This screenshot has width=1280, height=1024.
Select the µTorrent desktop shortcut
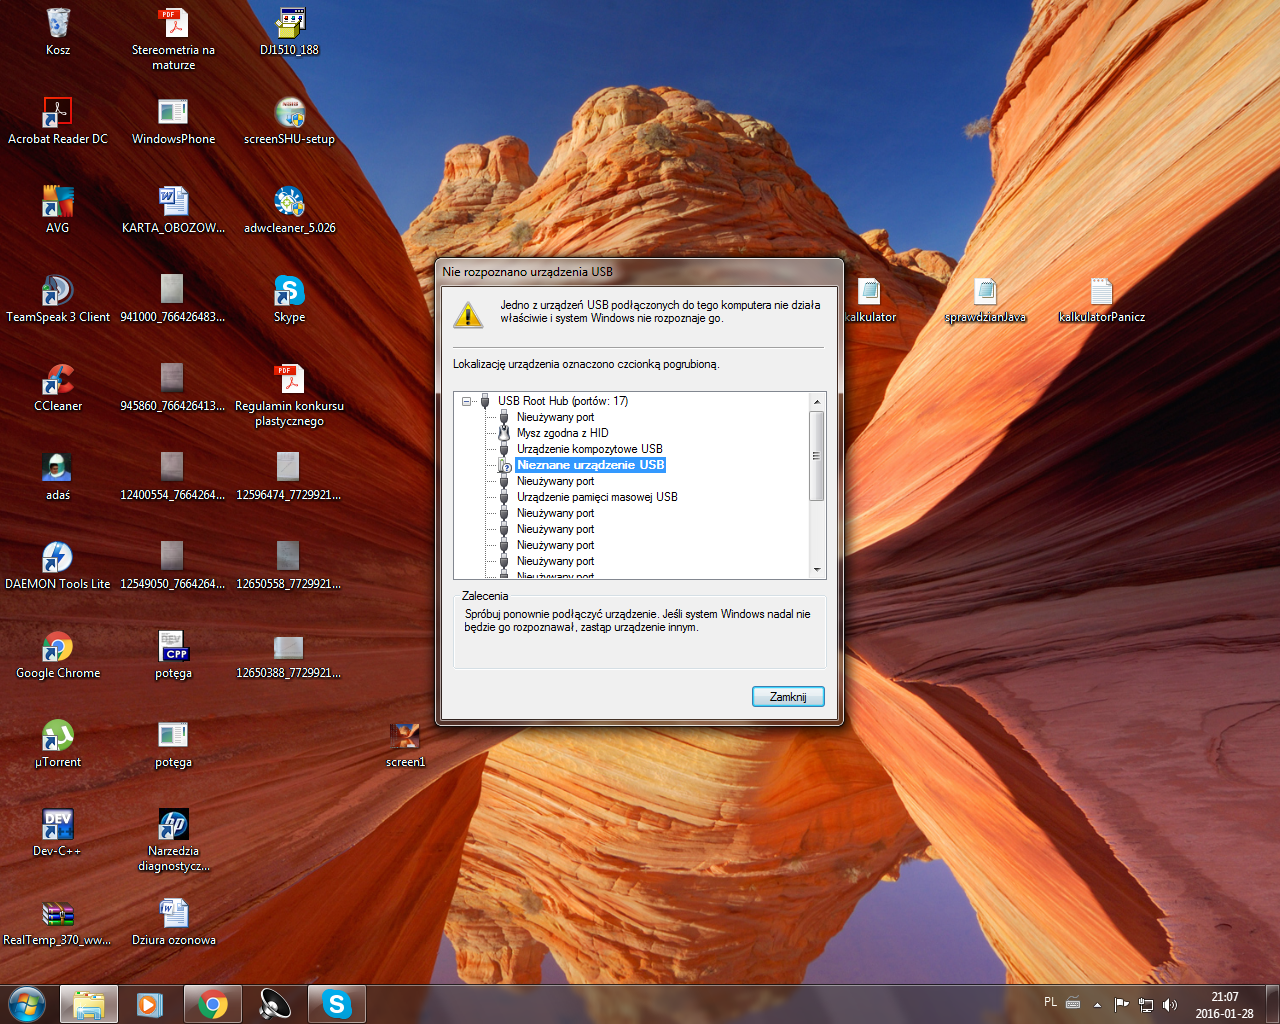click(58, 736)
